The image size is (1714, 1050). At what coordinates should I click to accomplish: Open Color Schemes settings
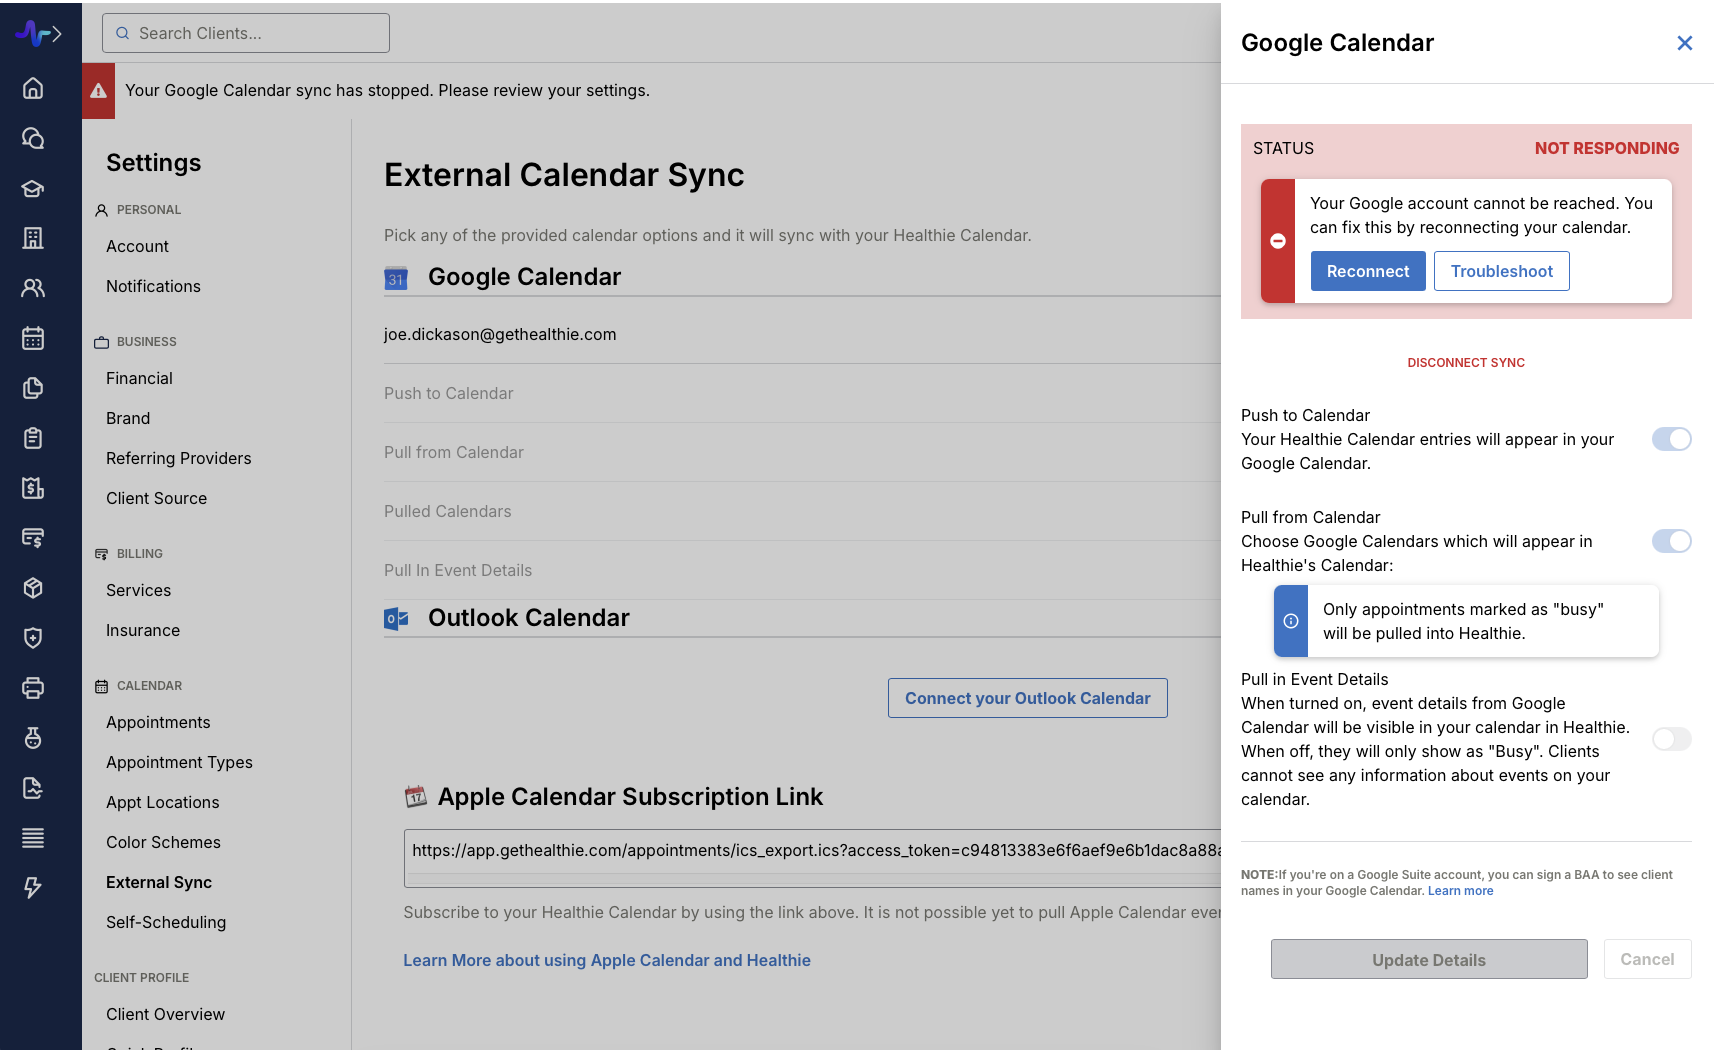pos(163,842)
